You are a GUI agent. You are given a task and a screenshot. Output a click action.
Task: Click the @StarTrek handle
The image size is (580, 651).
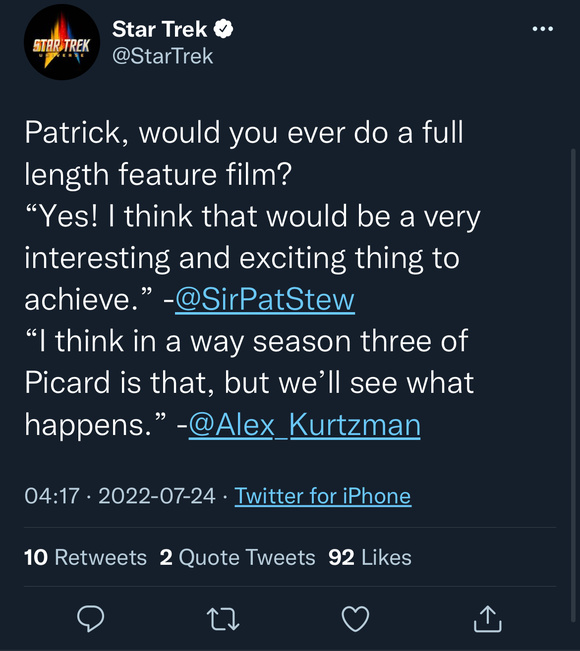163,56
